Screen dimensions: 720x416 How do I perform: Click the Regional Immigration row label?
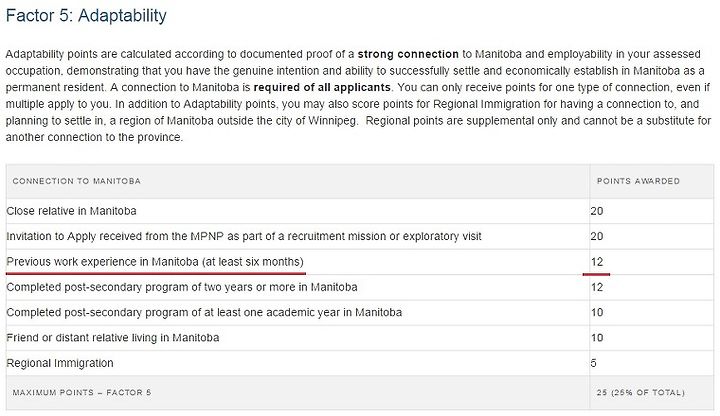click(x=60, y=363)
